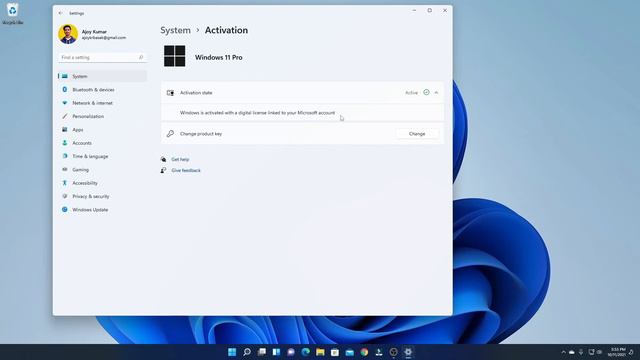This screenshot has height=360, width=640.
Task: Open Ajoy Kumar account profile picture
Action: click(x=68, y=34)
